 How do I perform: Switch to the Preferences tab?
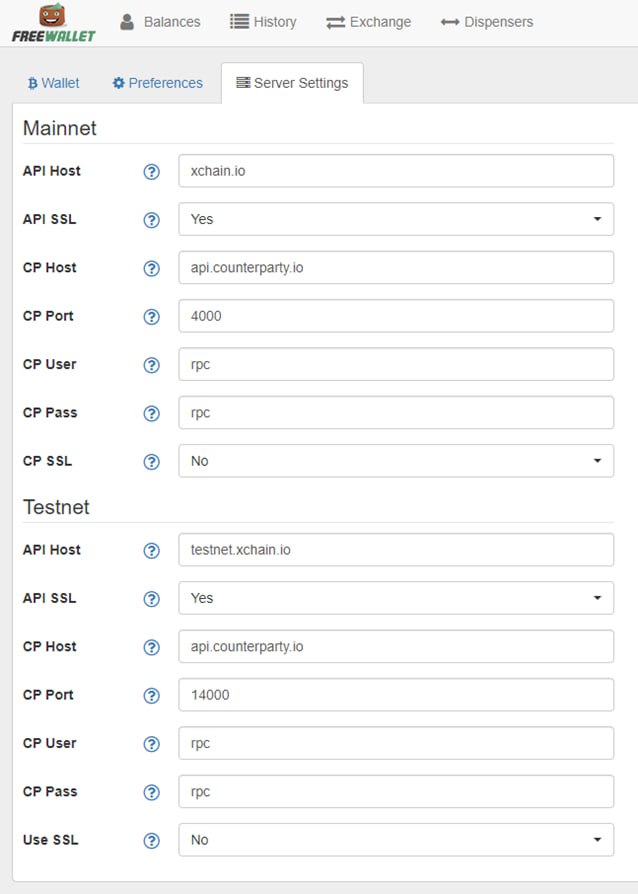[157, 83]
